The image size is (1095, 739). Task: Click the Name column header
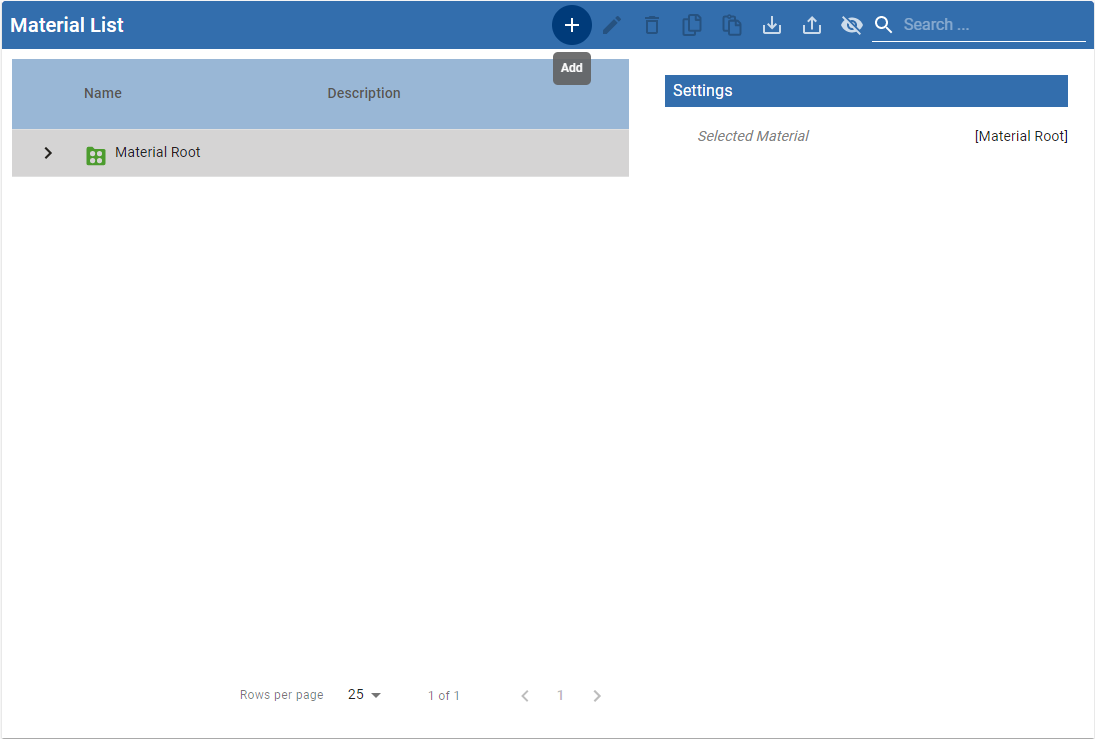pos(103,93)
